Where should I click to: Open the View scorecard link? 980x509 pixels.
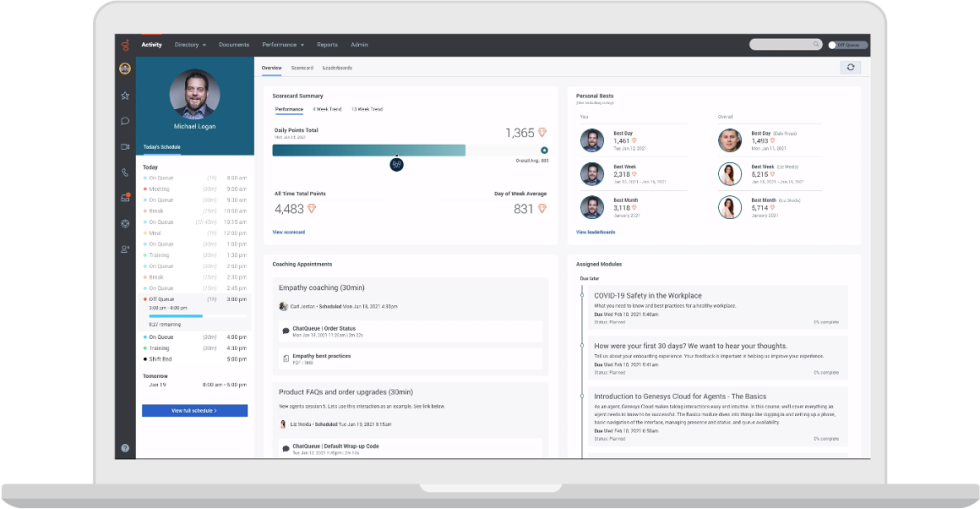point(289,232)
